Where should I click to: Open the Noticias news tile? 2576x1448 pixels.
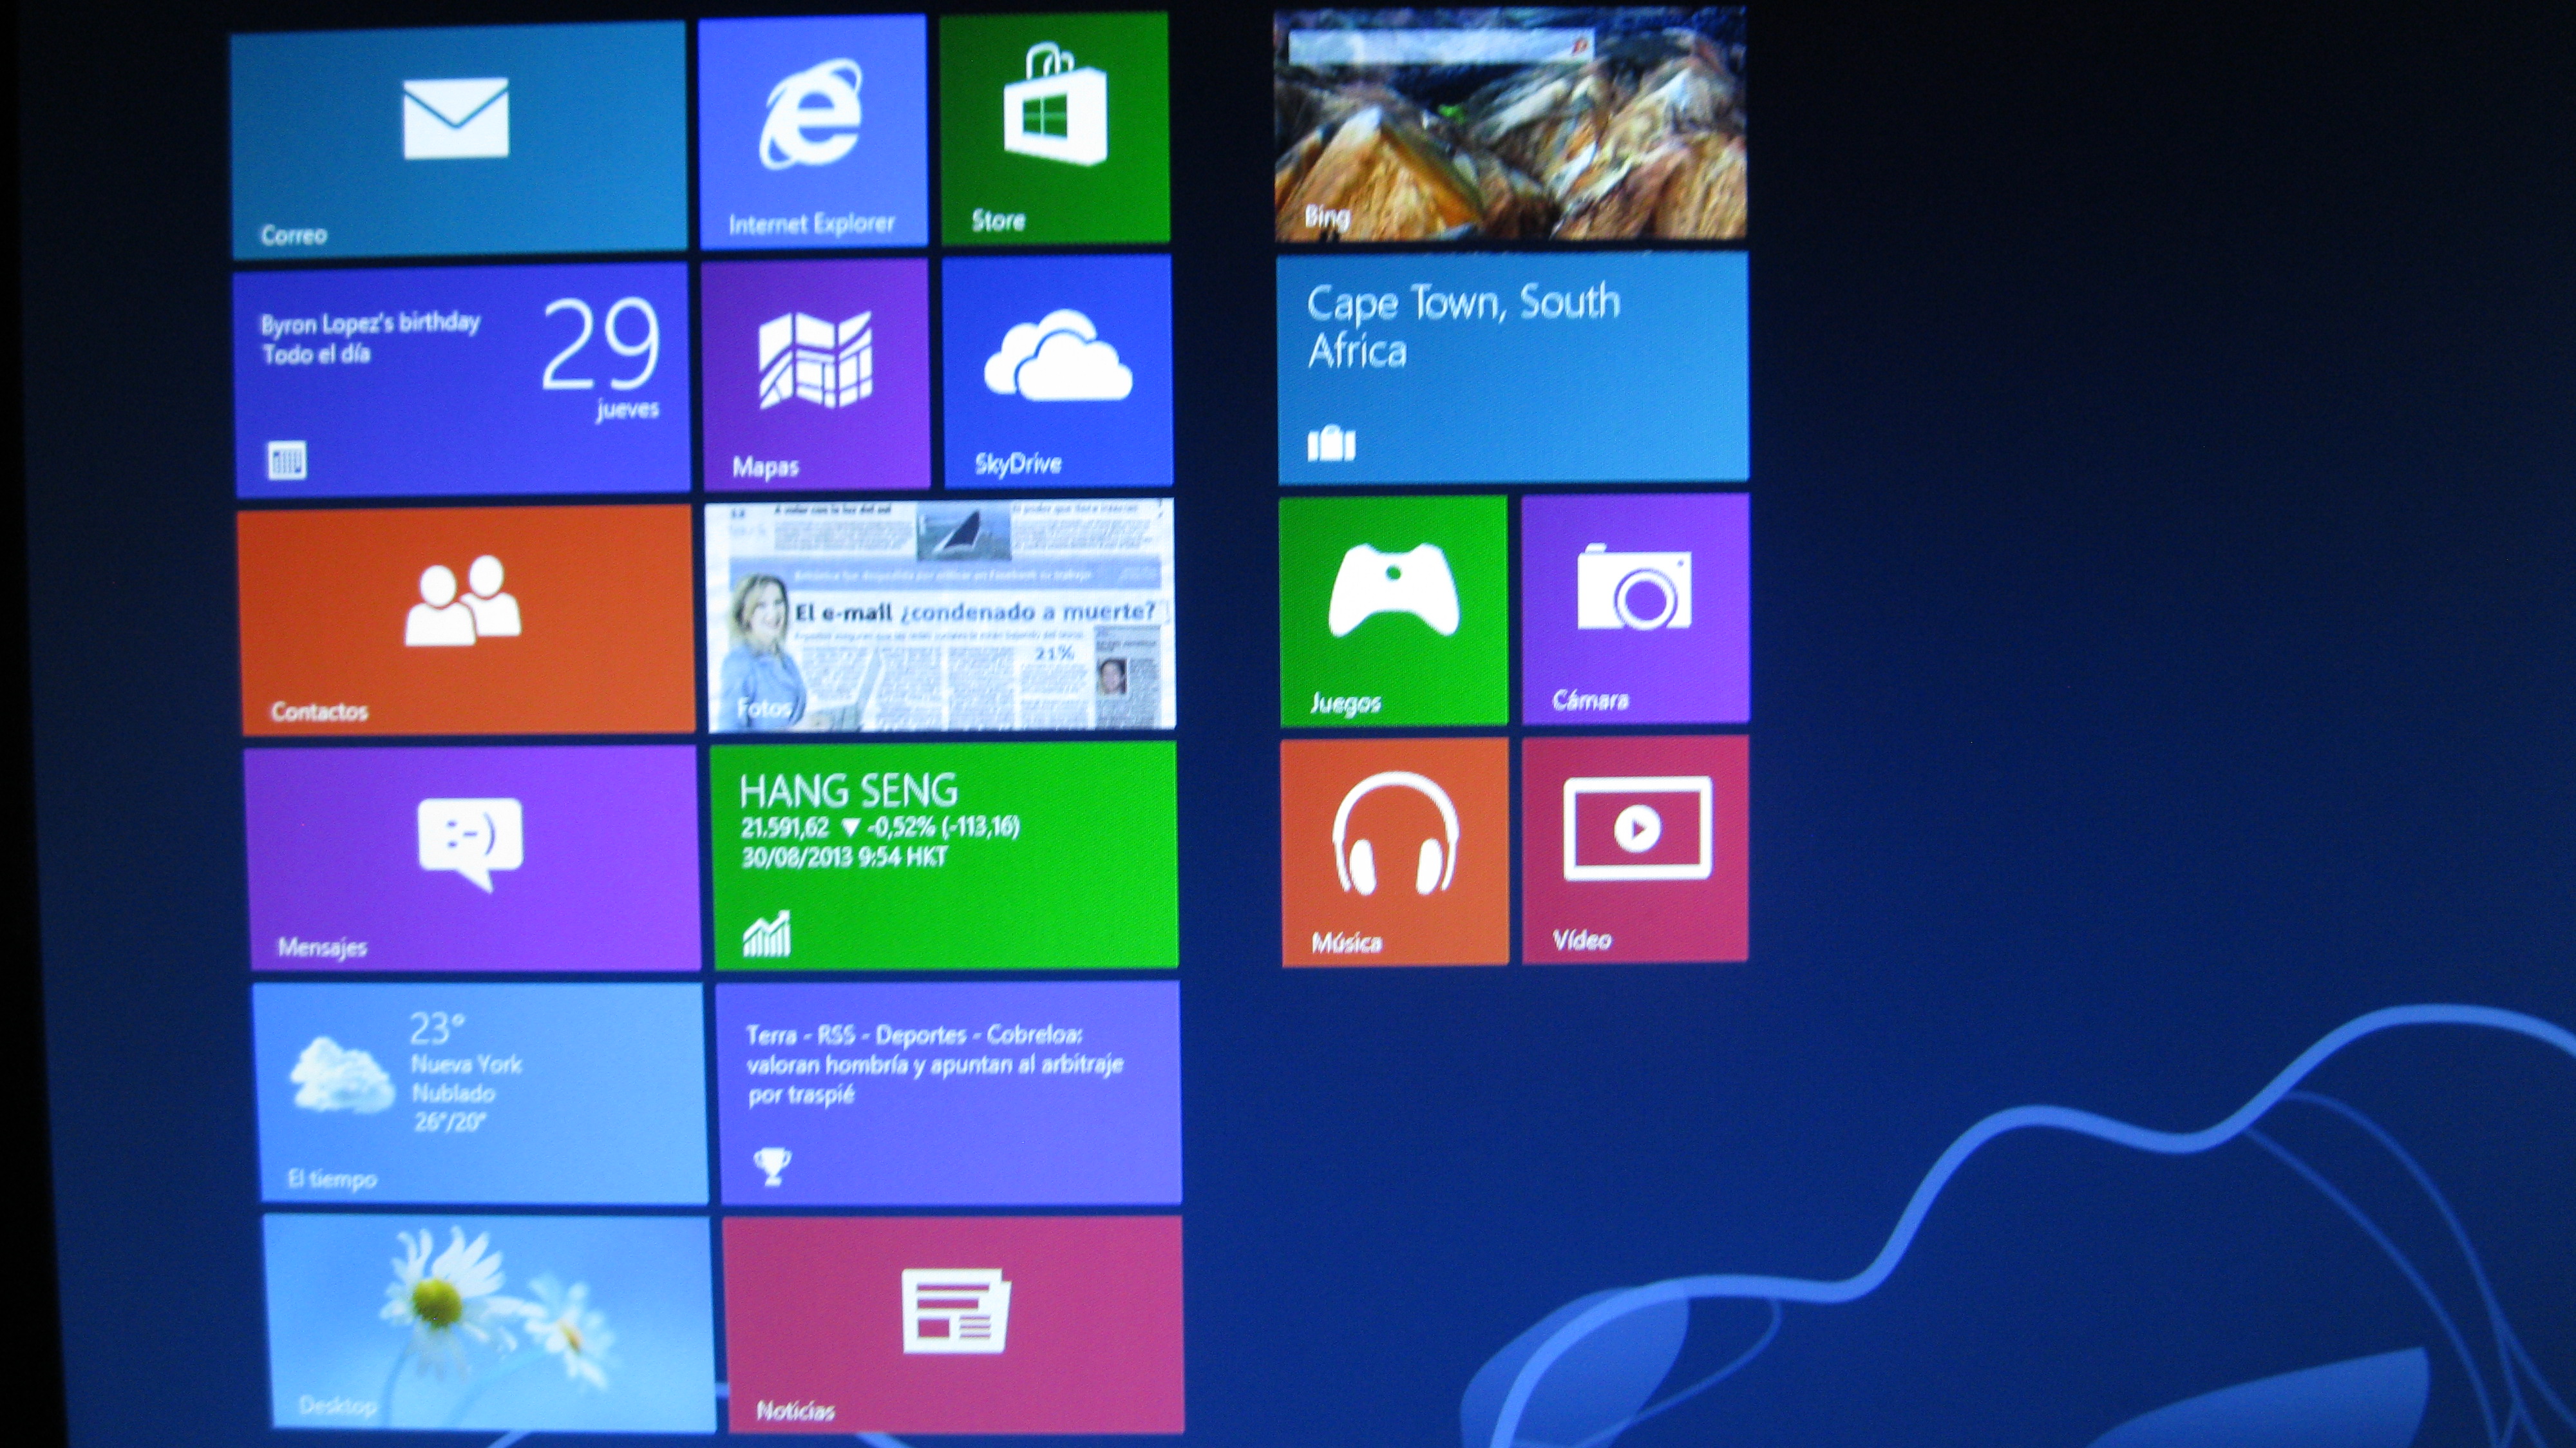[954, 1325]
